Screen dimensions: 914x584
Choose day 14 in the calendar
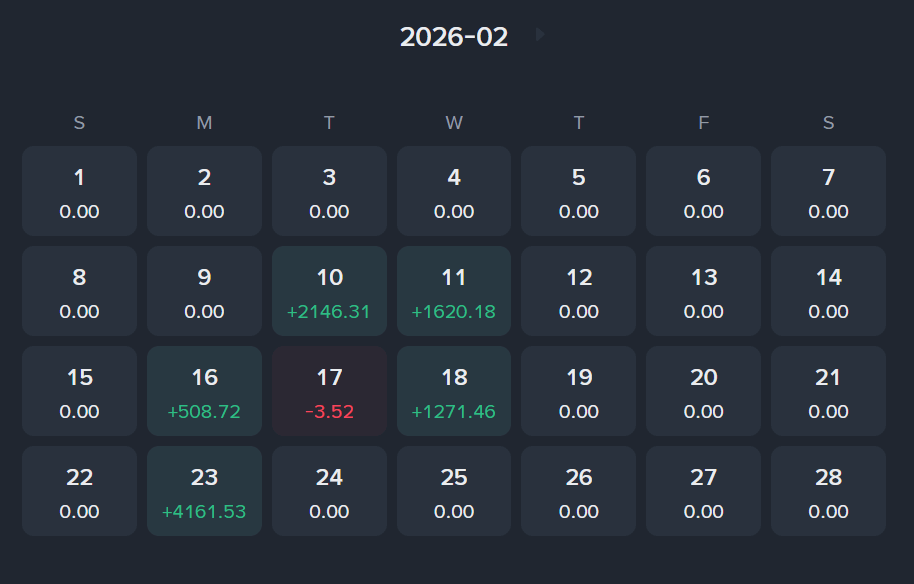tap(828, 291)
